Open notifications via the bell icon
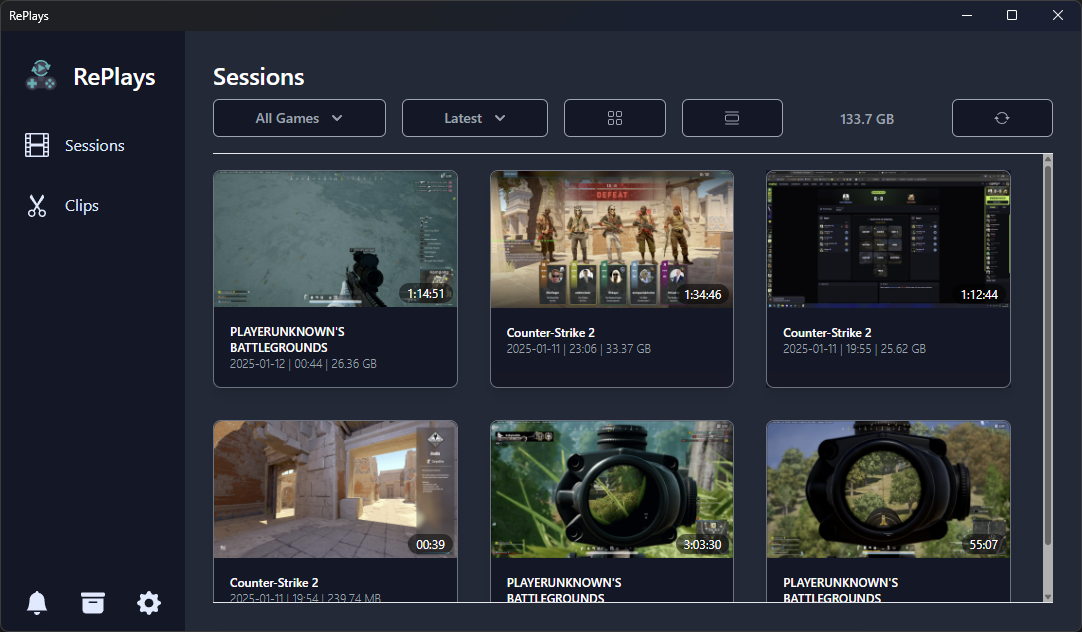Viewport: 1082px width, 632px height. click(37, 603)
